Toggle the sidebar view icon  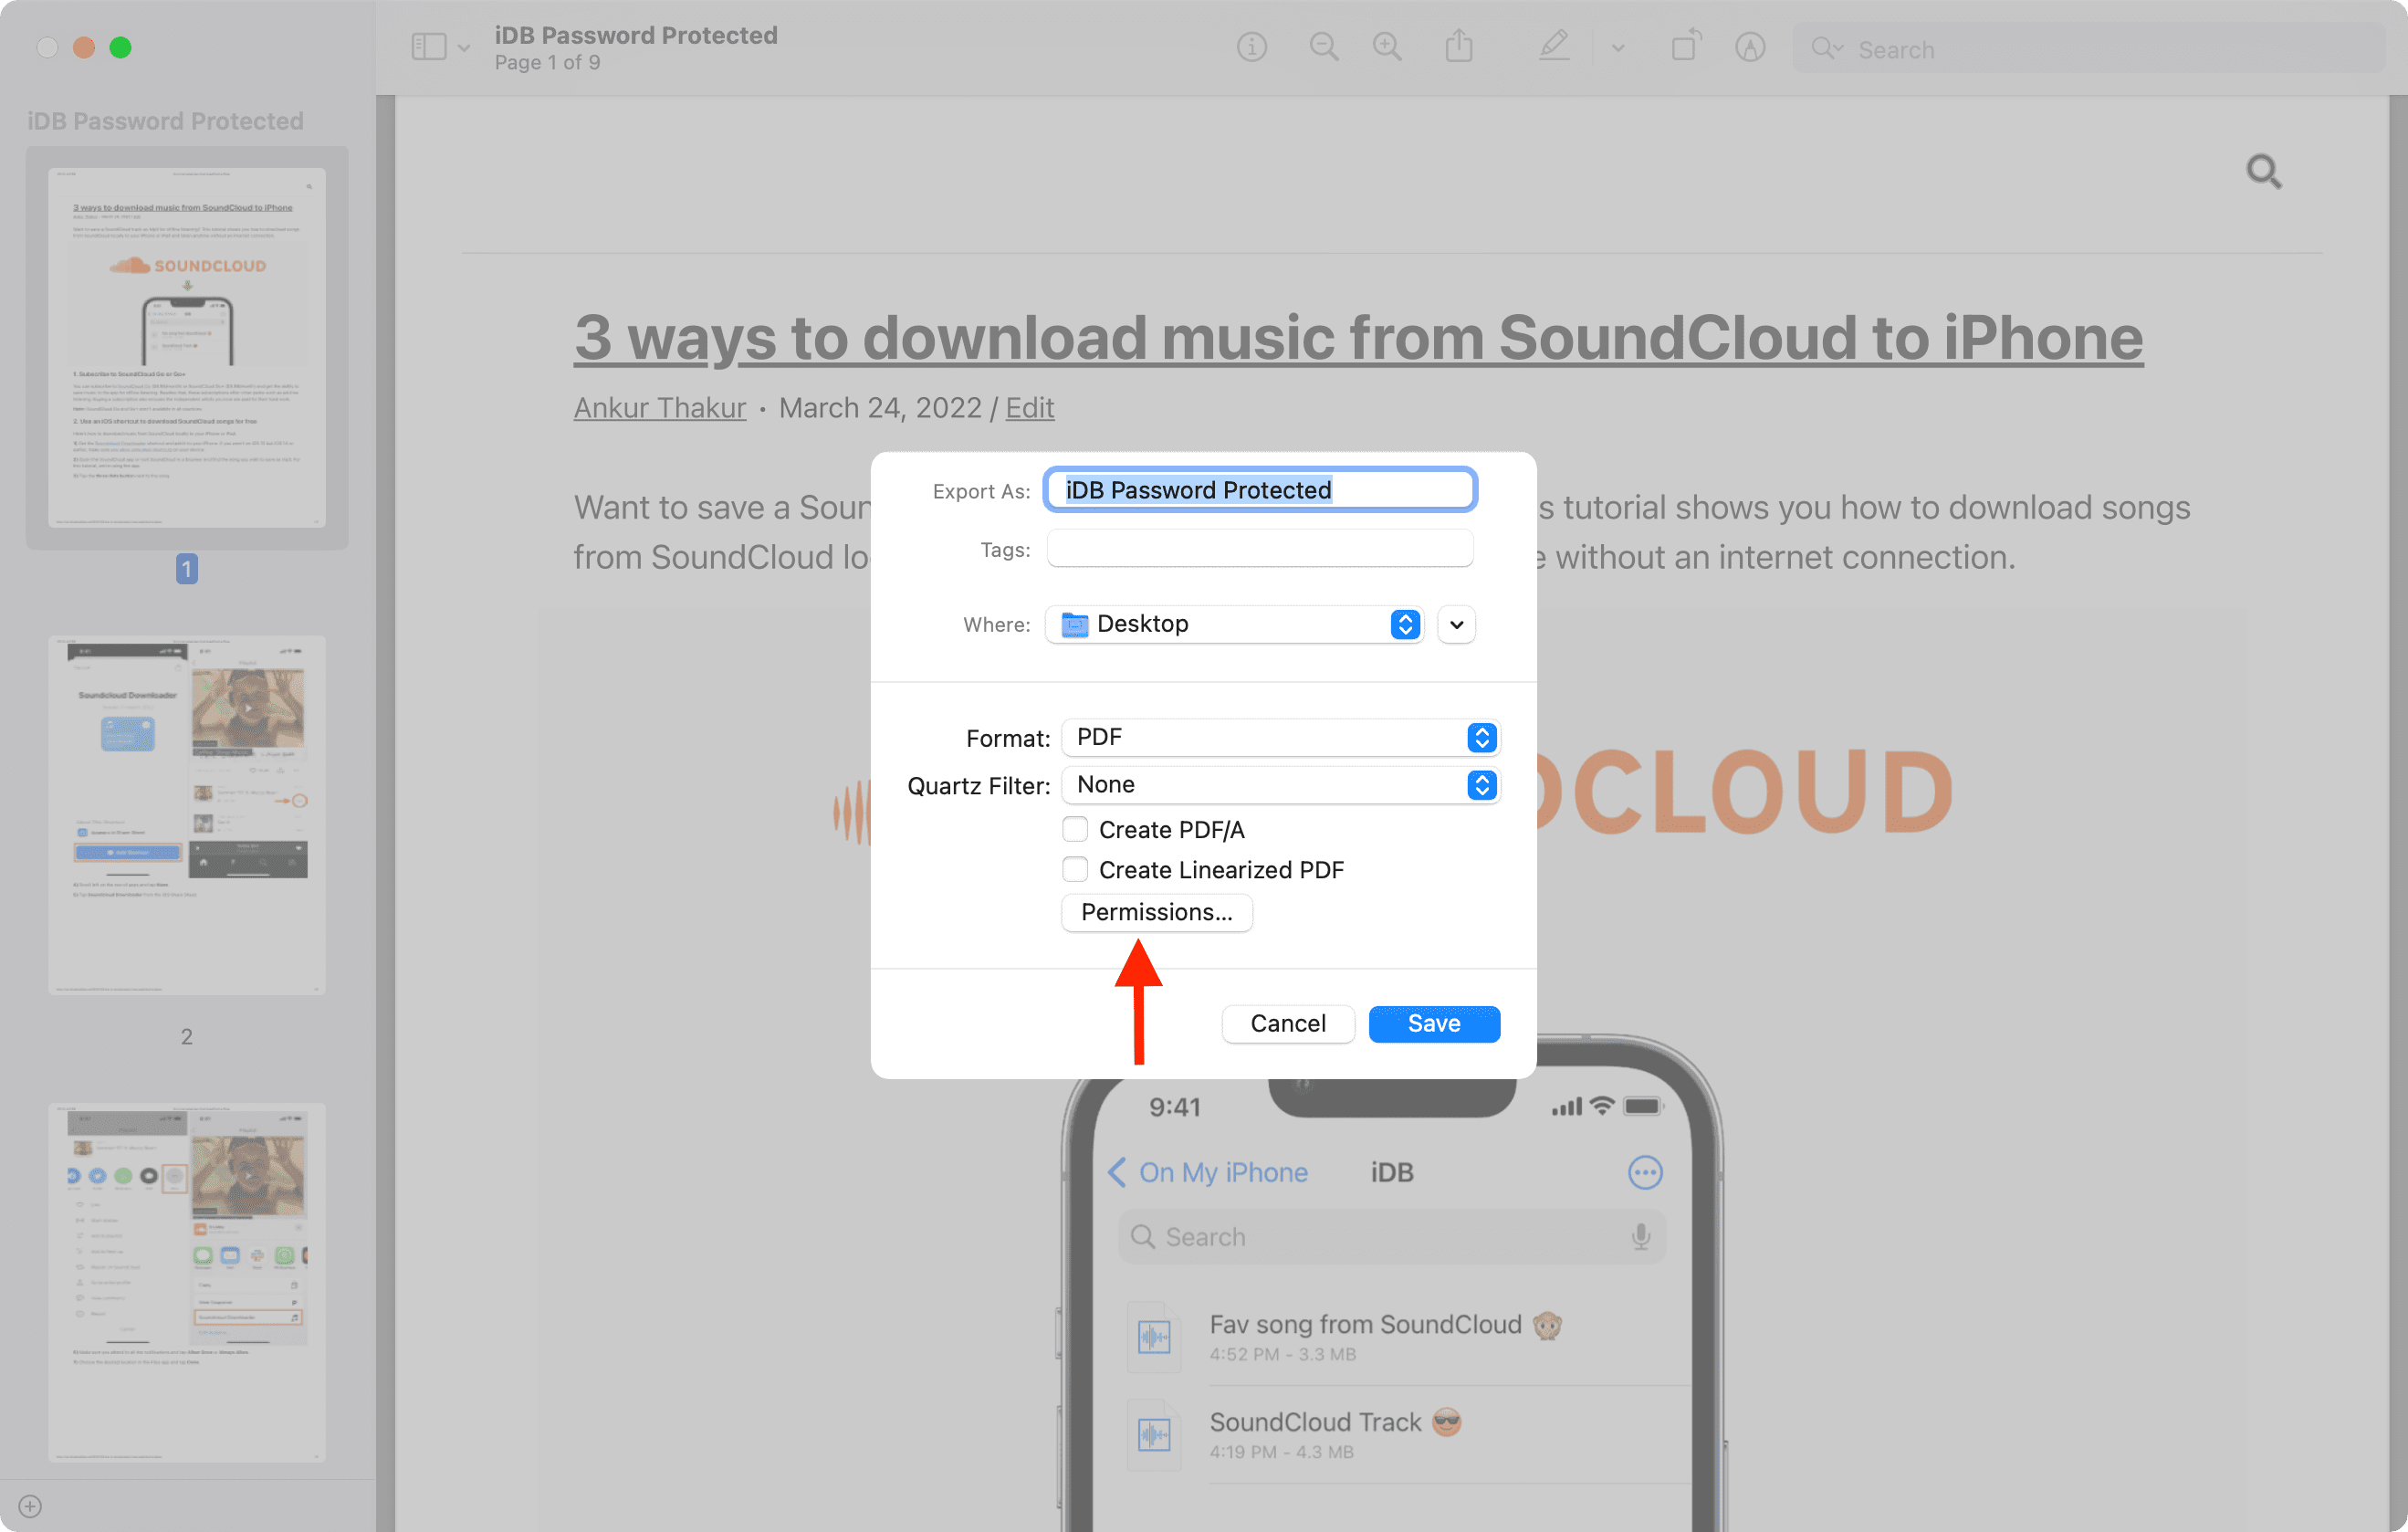pyautogui.click(x=429, y=47)
